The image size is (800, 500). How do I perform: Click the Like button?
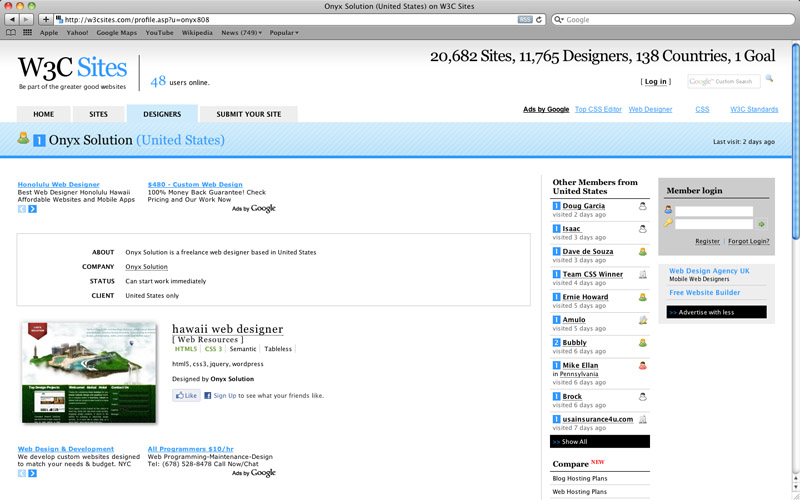point(186,395)
